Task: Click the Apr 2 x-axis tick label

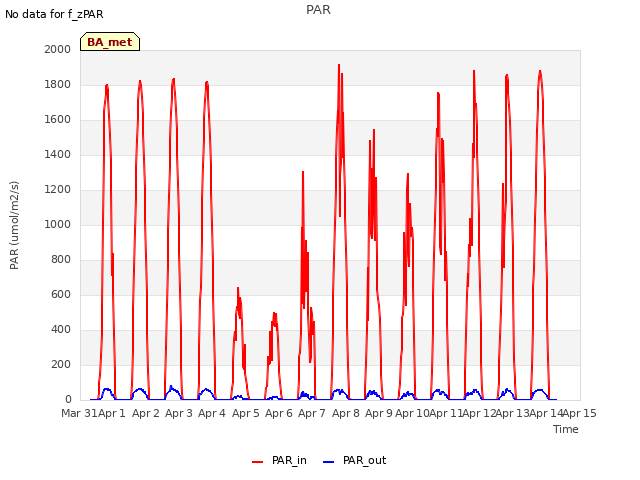Action: point(146,413)
